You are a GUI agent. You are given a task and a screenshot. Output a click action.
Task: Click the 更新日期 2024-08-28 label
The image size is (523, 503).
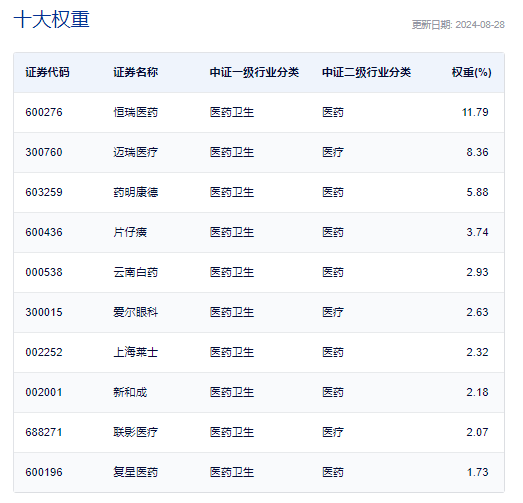[x=458, y=25]
